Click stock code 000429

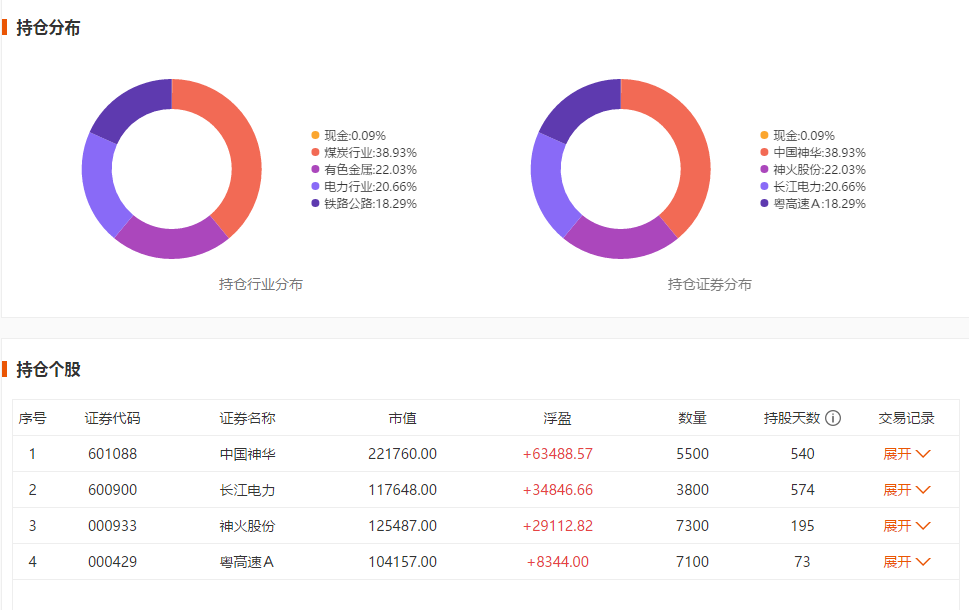[112, 562]
